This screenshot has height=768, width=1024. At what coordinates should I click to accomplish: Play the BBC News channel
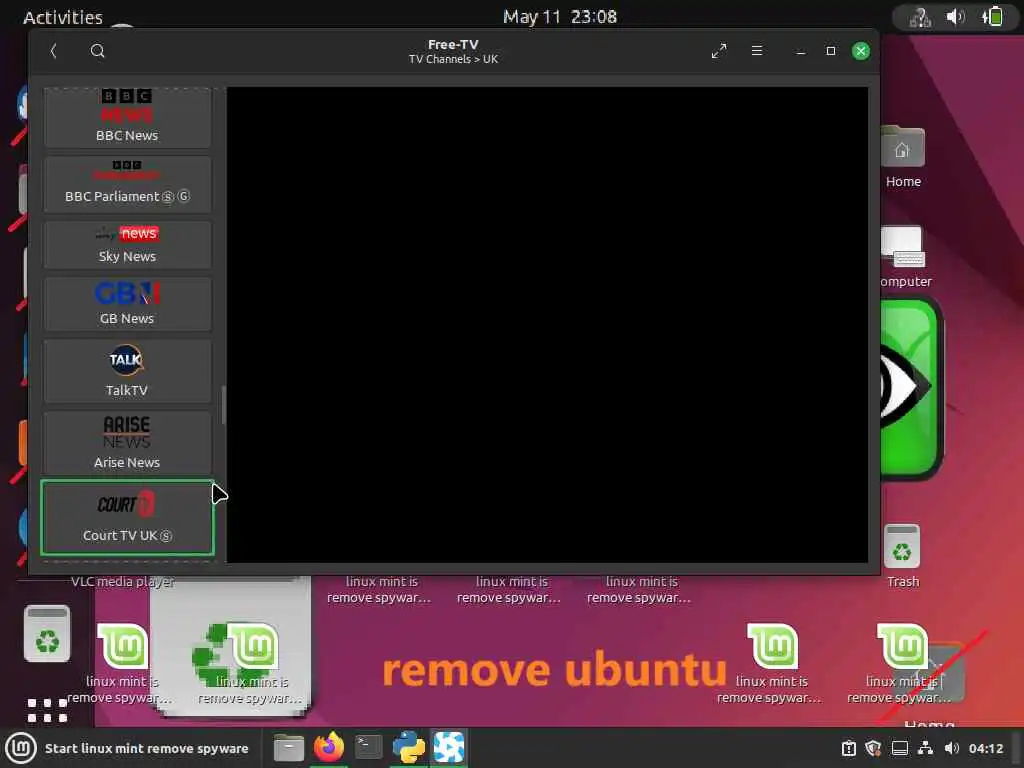click(127, 117)
